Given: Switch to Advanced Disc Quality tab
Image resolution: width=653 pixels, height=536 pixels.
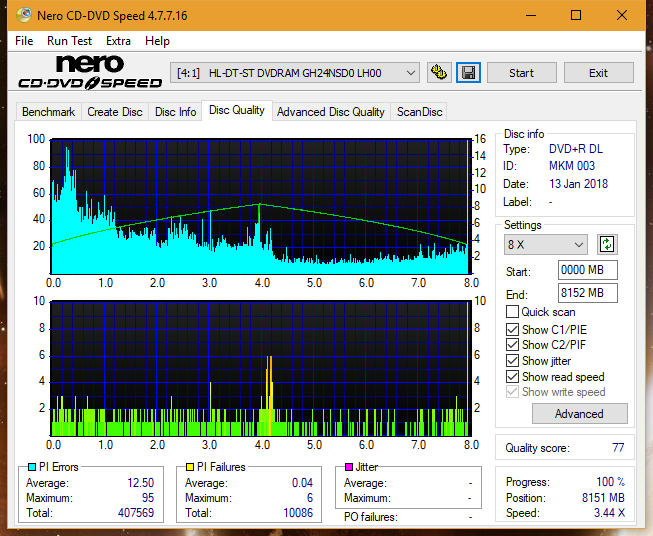Looking at the screenshot, I should pos(331,112).
